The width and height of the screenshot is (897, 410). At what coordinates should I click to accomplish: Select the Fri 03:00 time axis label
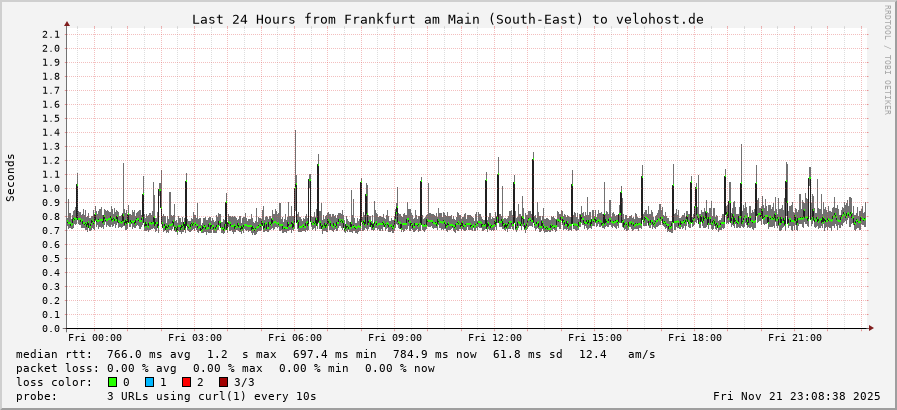(195, 338)
